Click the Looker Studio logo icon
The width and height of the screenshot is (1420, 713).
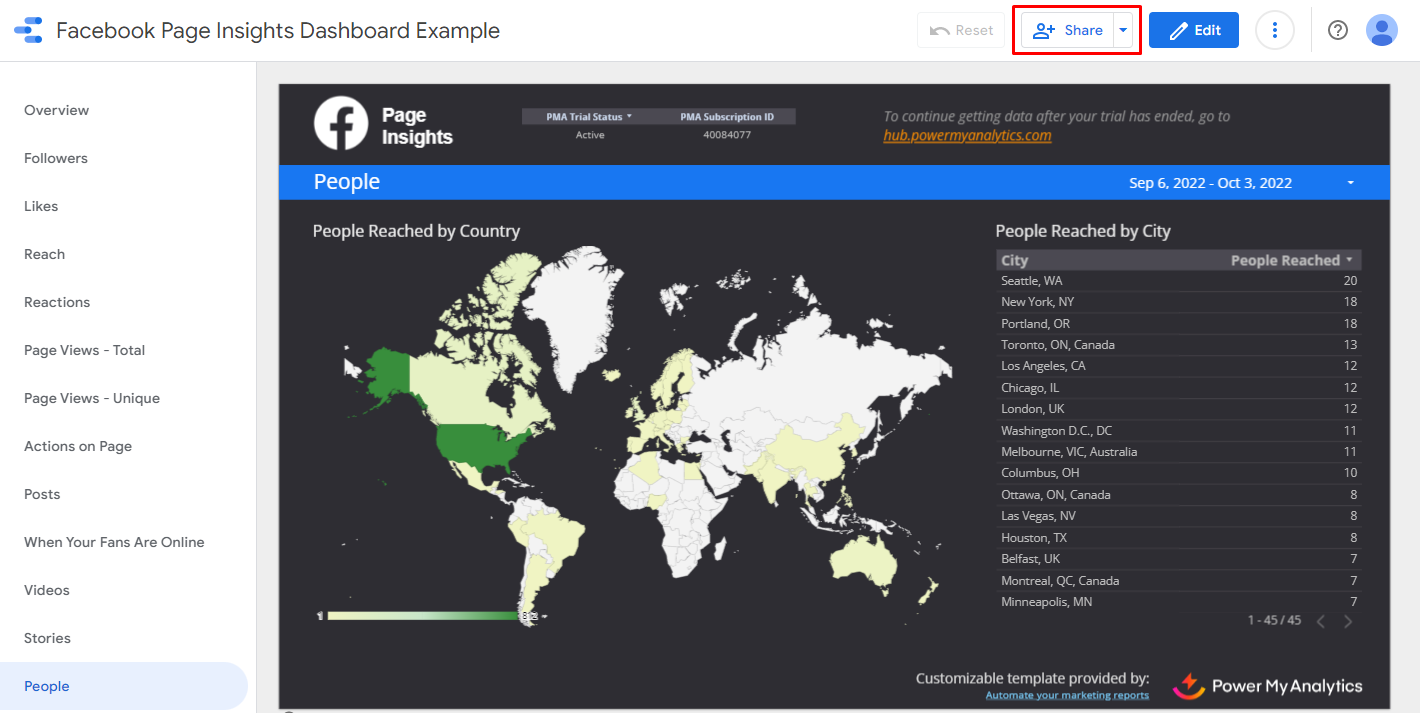pos(28,31)
